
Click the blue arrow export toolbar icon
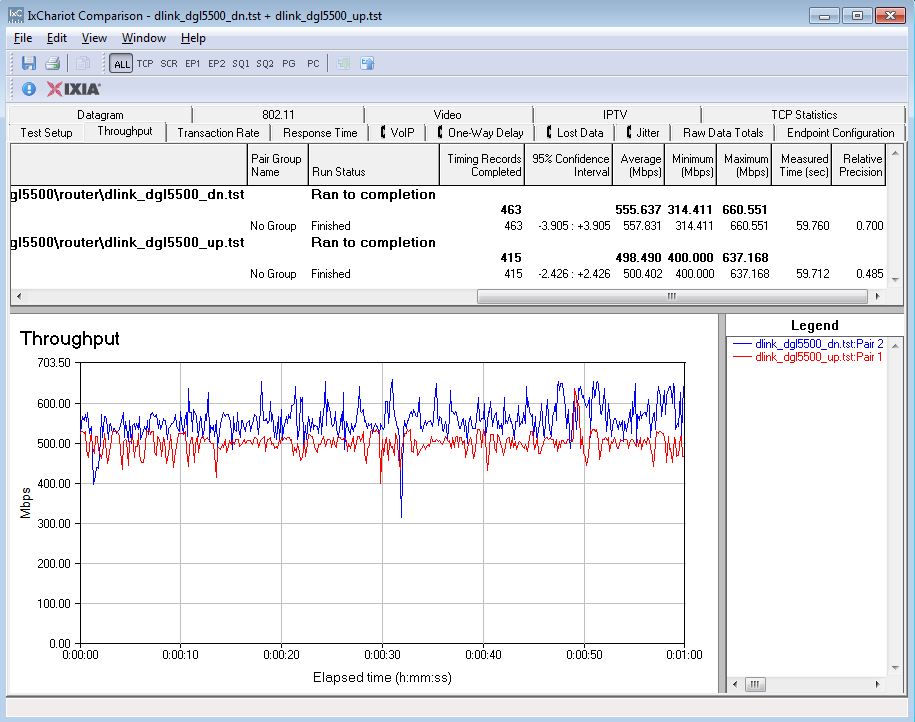[x=367, y=63]
